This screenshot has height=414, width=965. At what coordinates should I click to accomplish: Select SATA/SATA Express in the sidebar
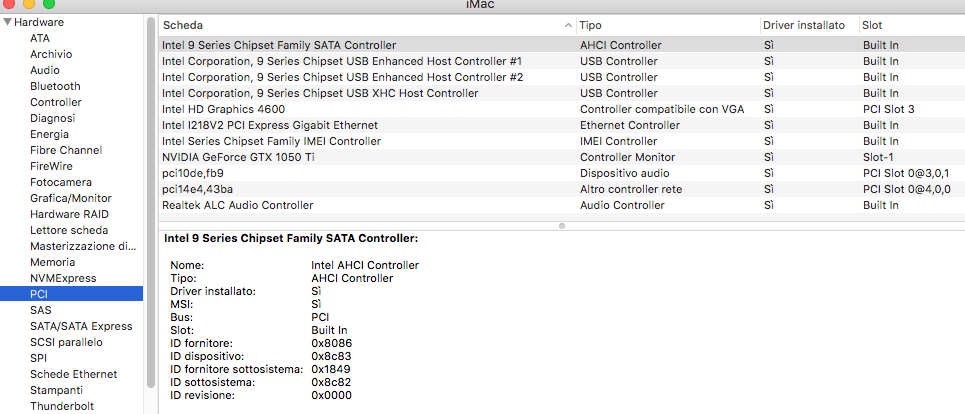click(x=81, y=326)
